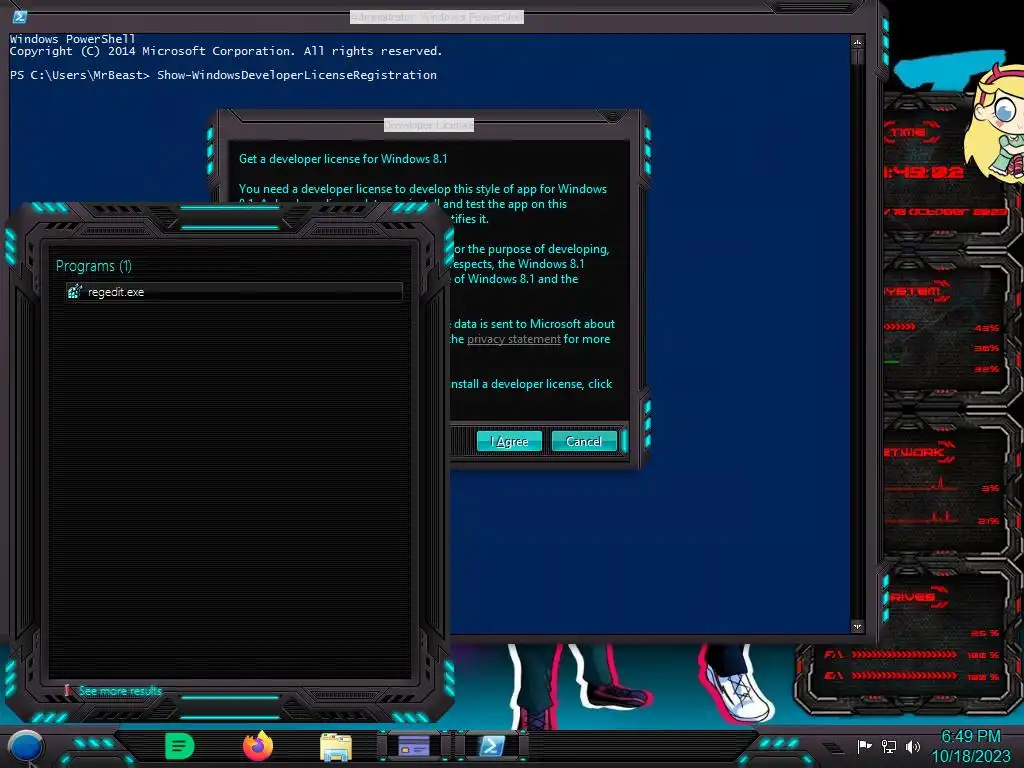Open Firefox from the taskbar
Viewport: 1024px width, 768px height.
point(258,746)
